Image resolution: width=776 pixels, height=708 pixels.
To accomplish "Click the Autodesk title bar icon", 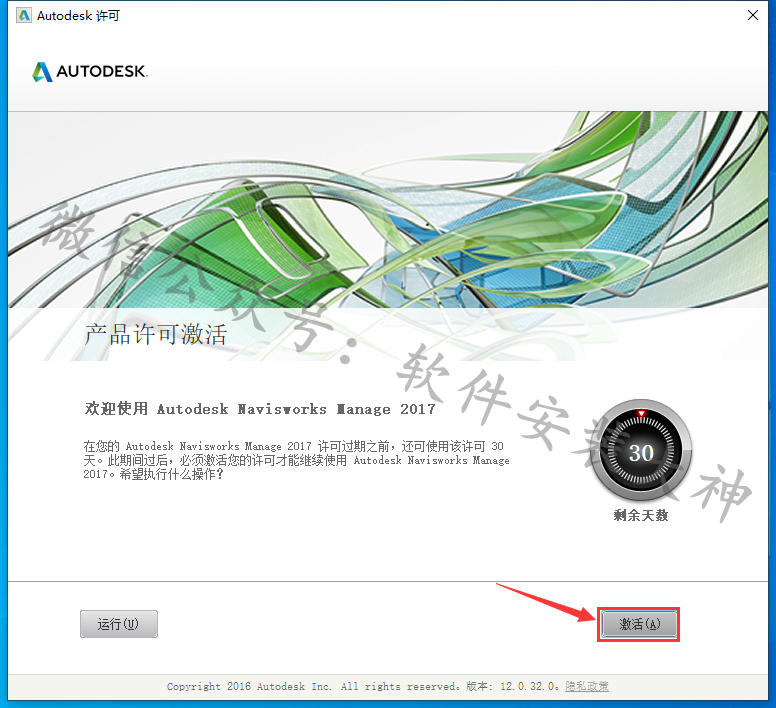I will click(x=23, y=15).
